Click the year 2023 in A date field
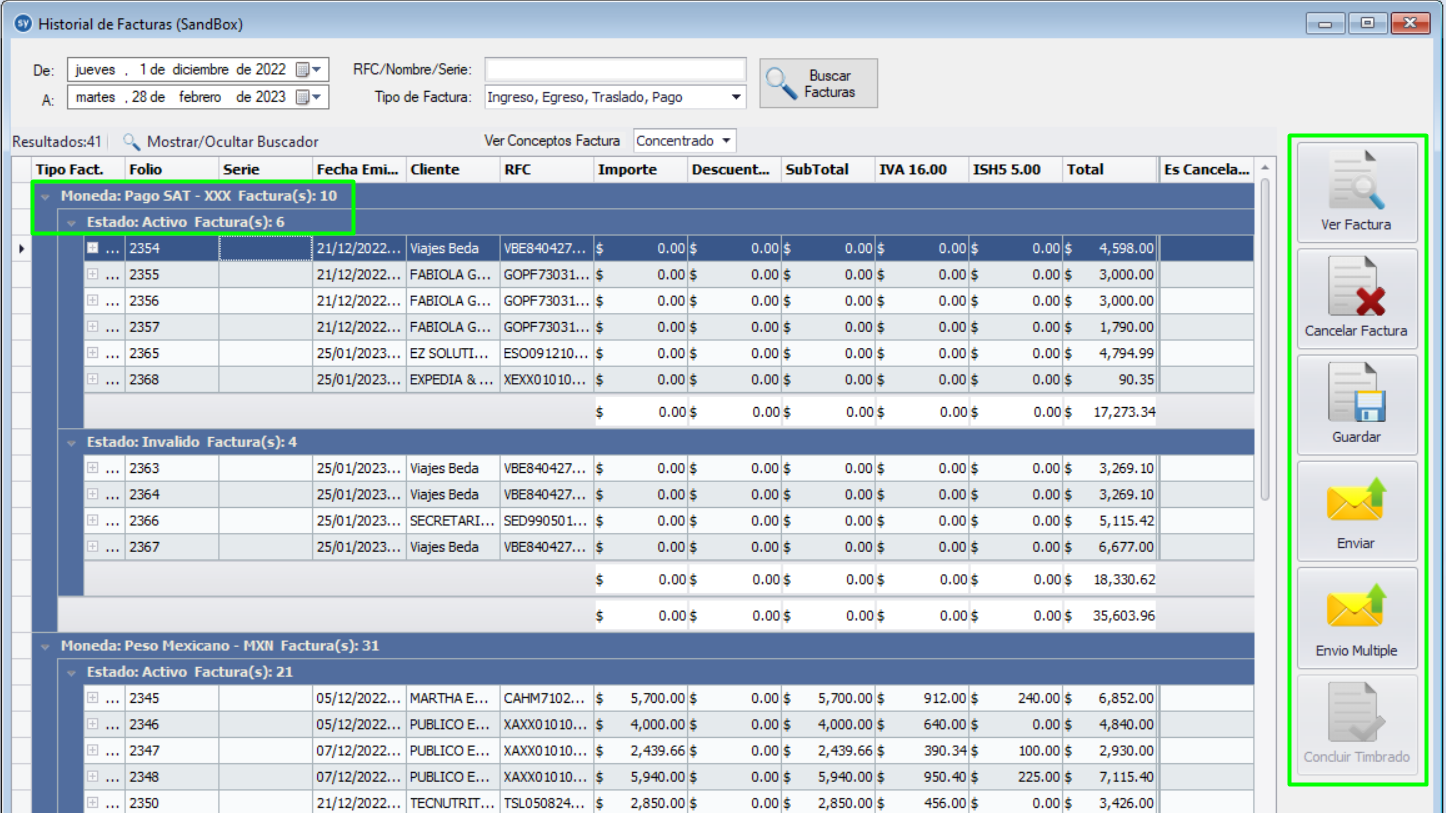Screen dimensions: 1446x813 point(269,97)
